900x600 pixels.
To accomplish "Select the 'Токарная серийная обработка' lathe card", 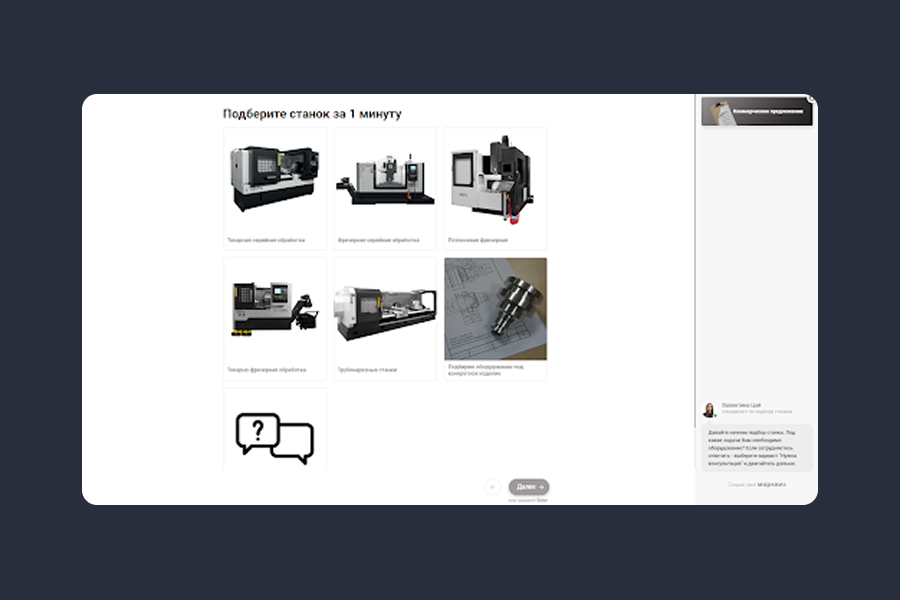I will pos(275,189).
